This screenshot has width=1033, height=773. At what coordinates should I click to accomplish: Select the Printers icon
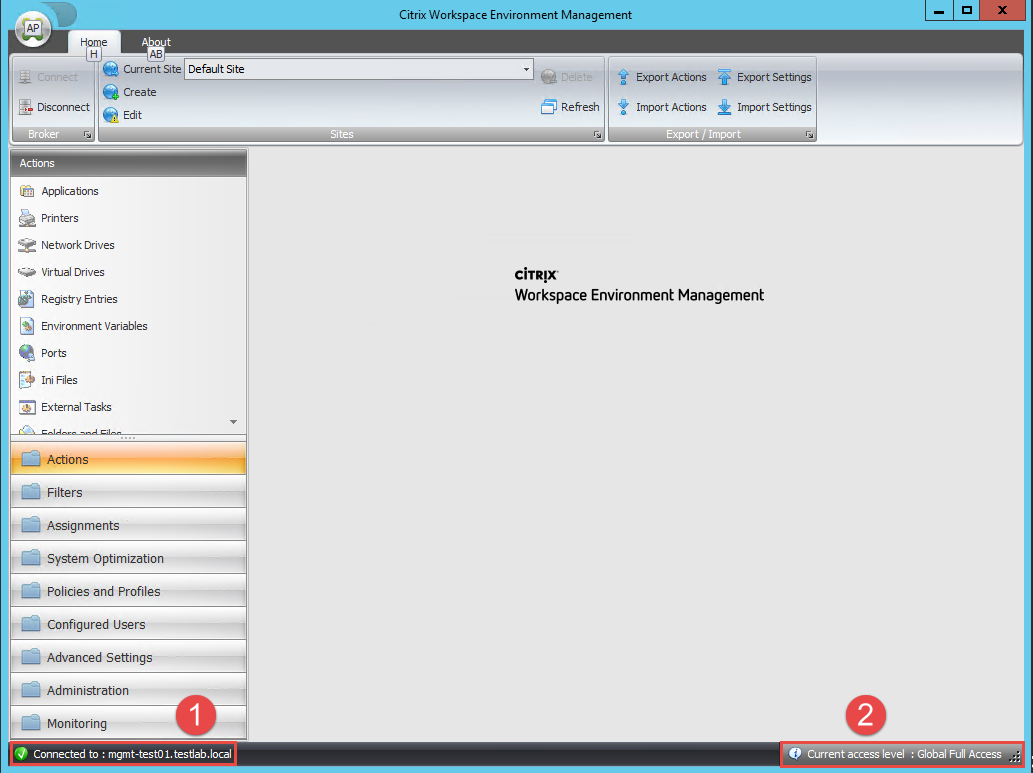(x=27, y=218)
